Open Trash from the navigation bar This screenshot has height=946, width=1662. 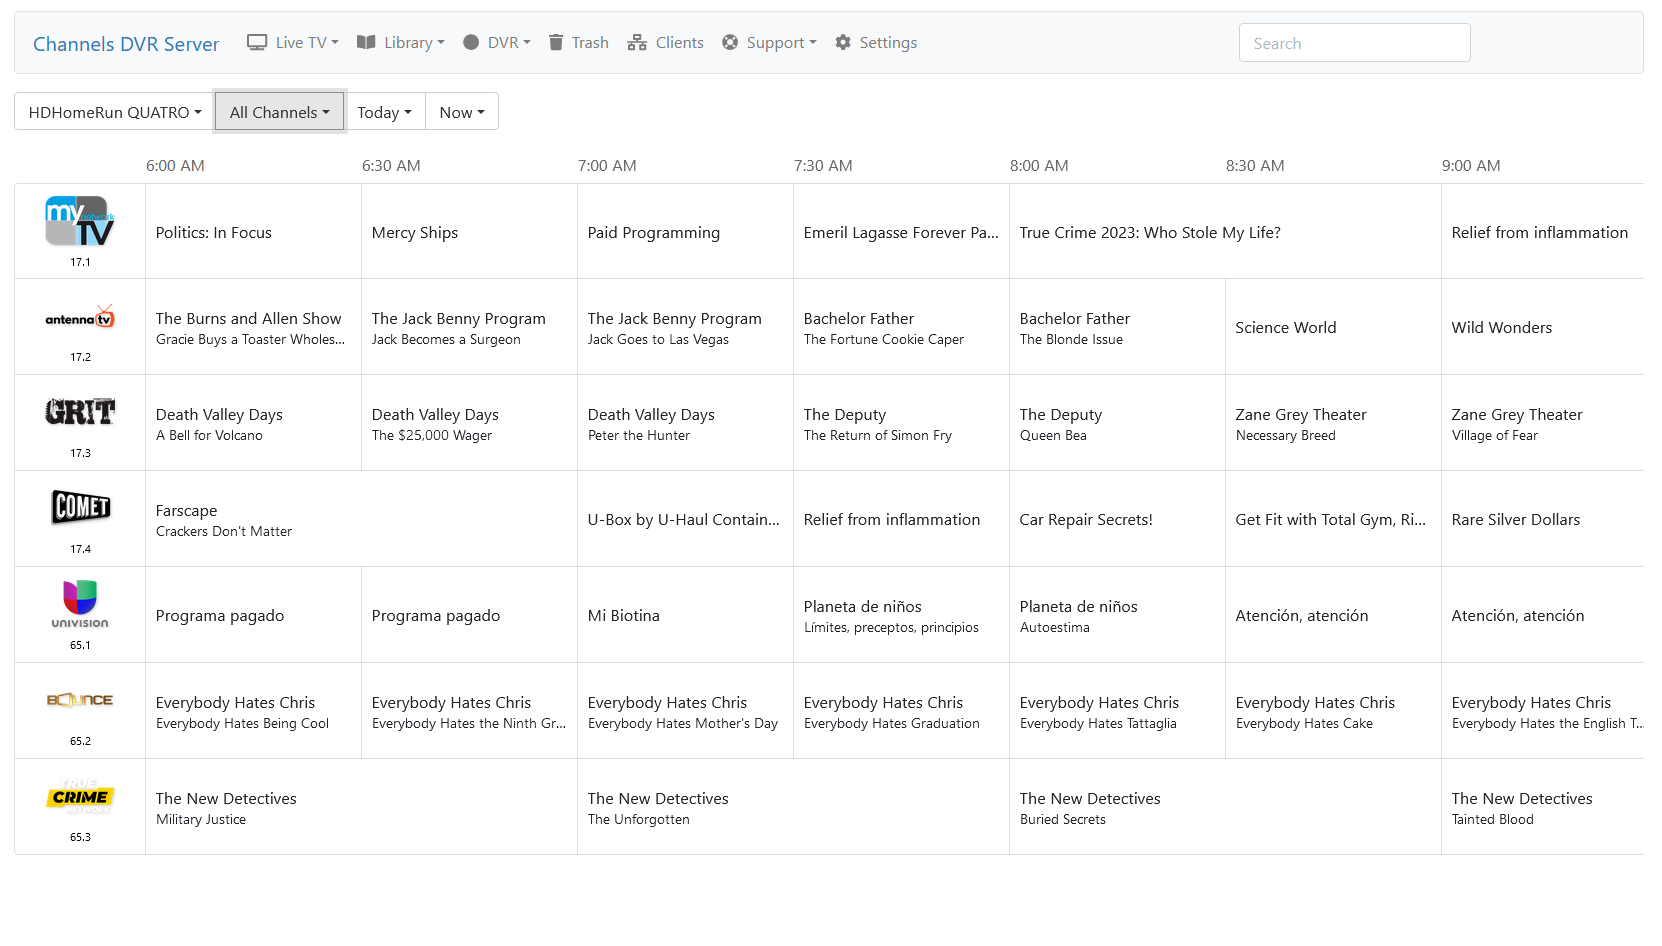click(x=578, y=43)
